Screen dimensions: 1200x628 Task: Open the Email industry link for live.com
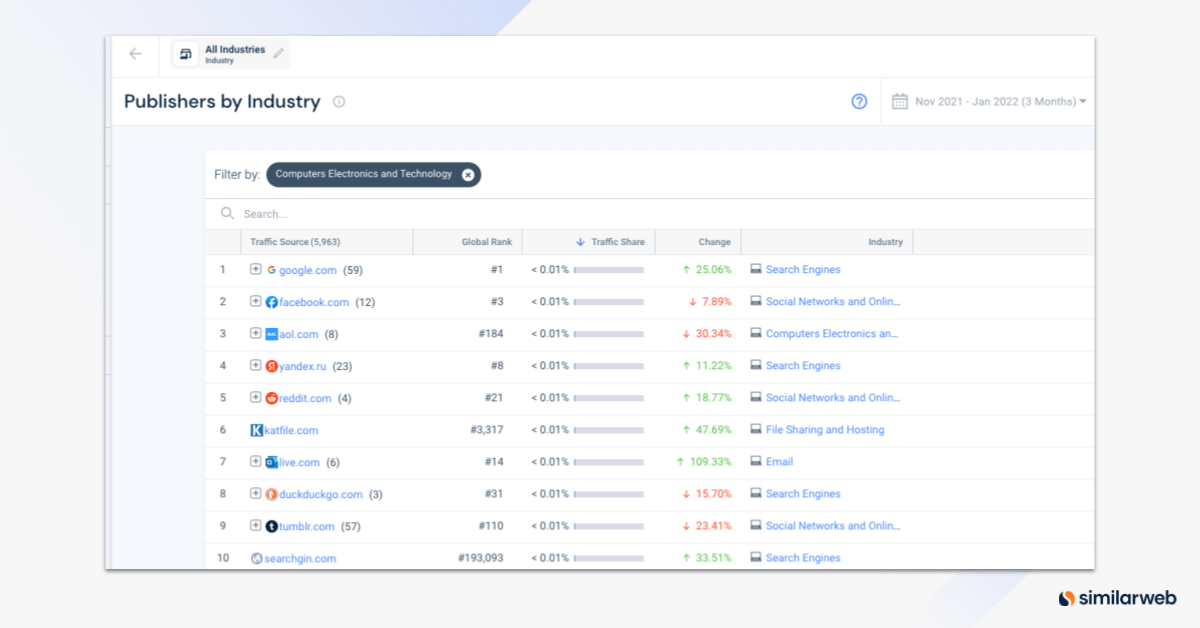coord(778,461)
